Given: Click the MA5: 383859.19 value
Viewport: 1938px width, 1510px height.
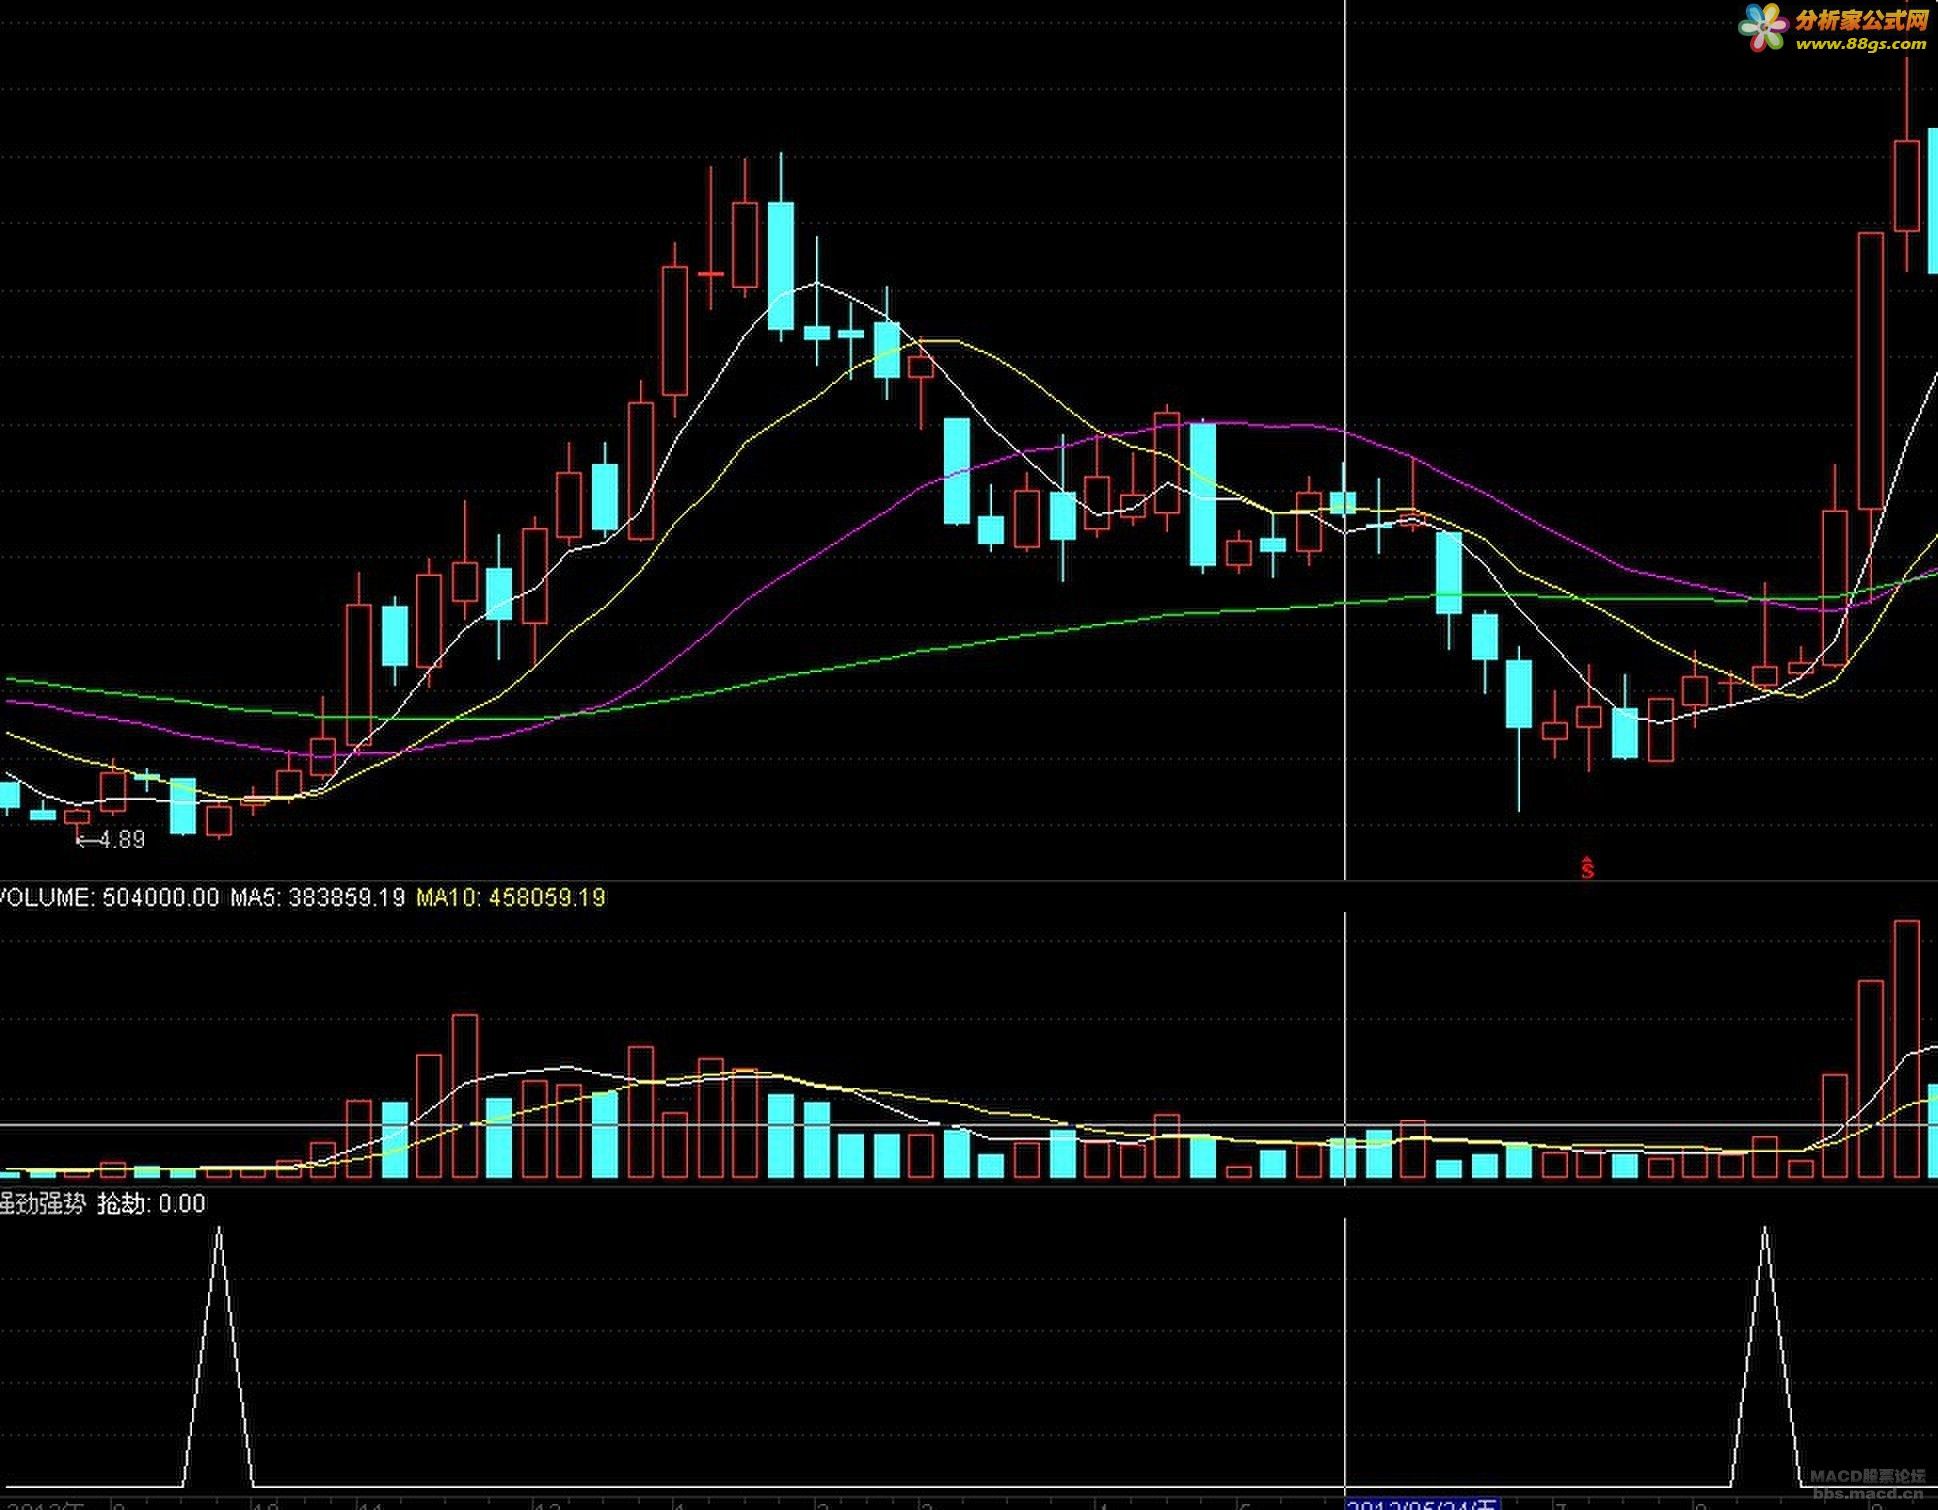Looking at the screenshot, I should coord(317,897).
